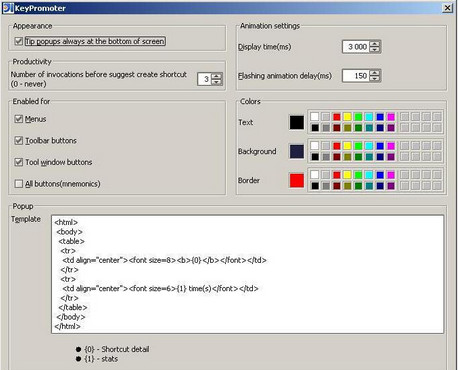Pick red in the Border color palette

click(337, 175)
